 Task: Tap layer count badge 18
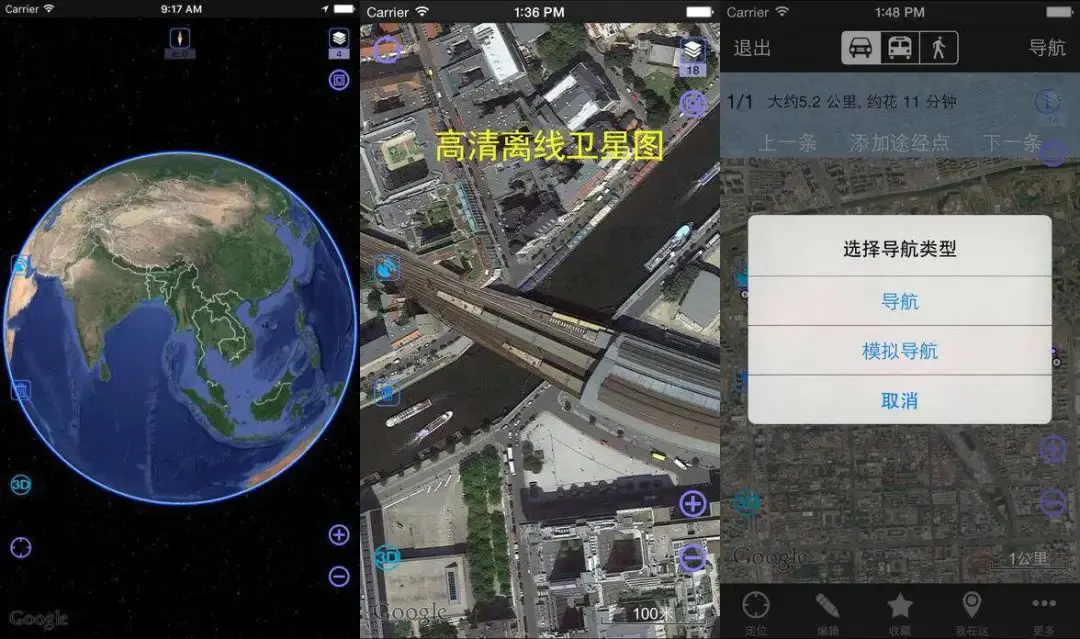693,70
